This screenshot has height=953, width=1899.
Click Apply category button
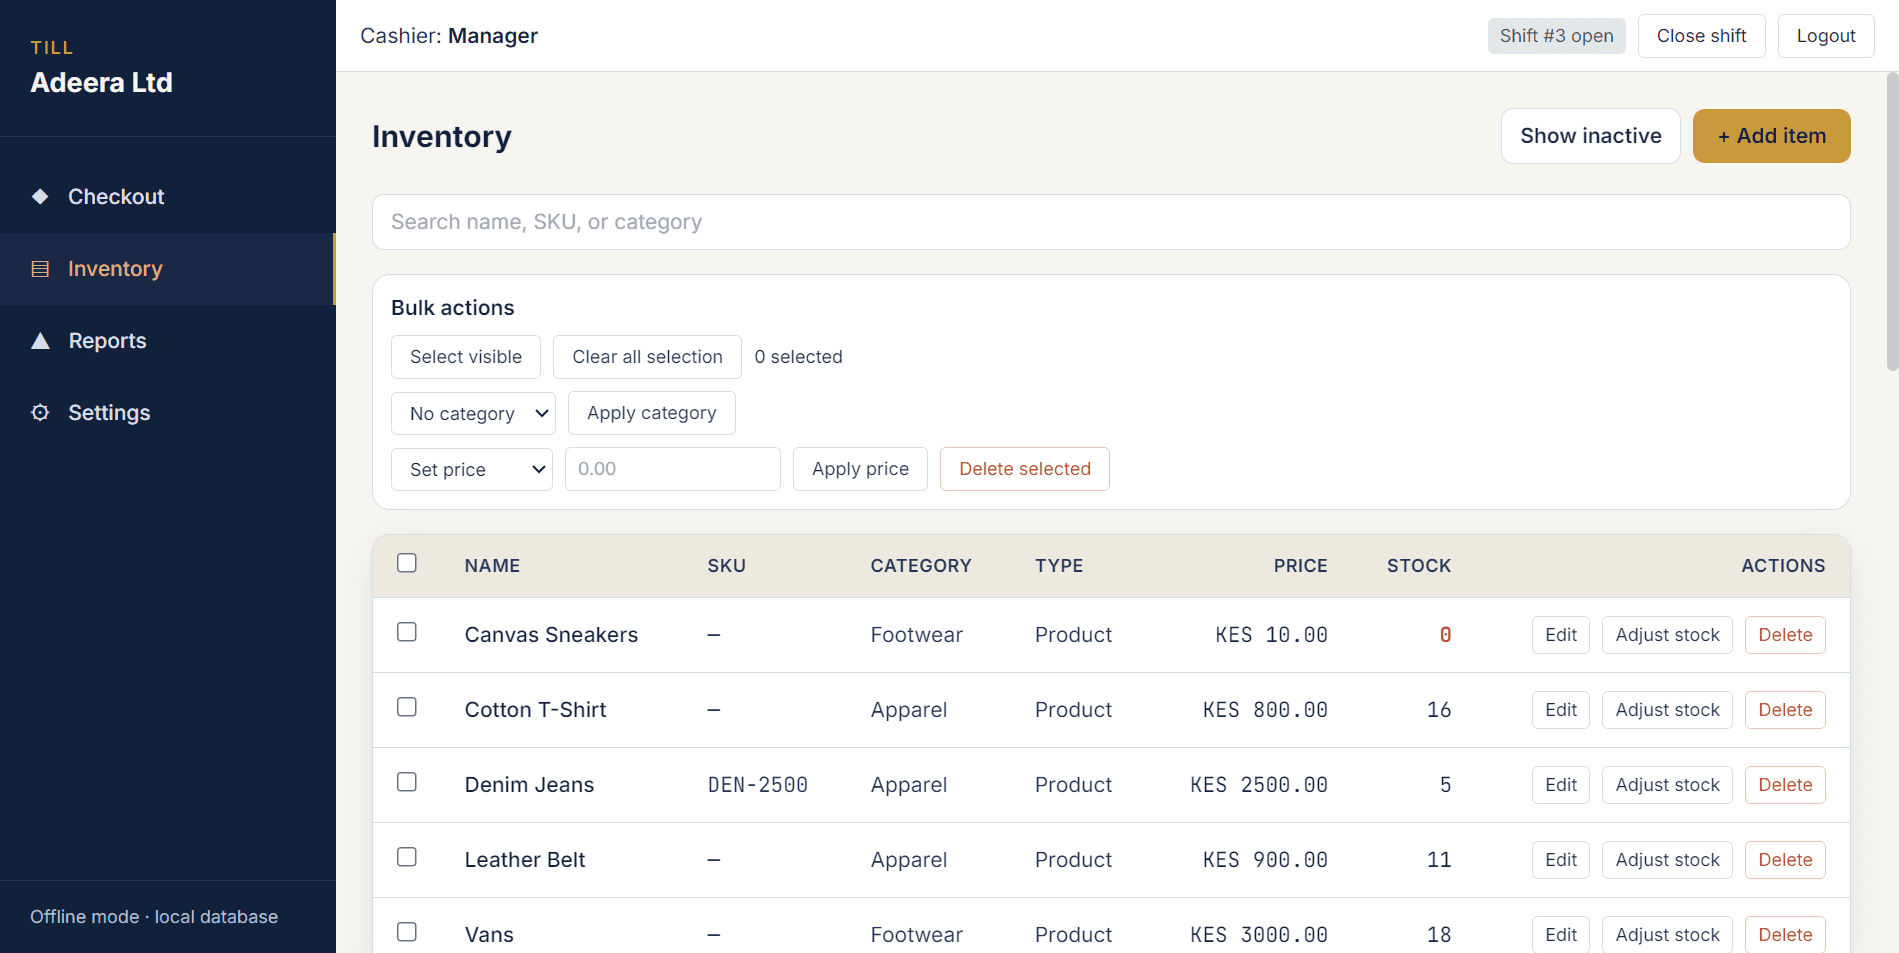pyautogui.click(x=651, y=413)
